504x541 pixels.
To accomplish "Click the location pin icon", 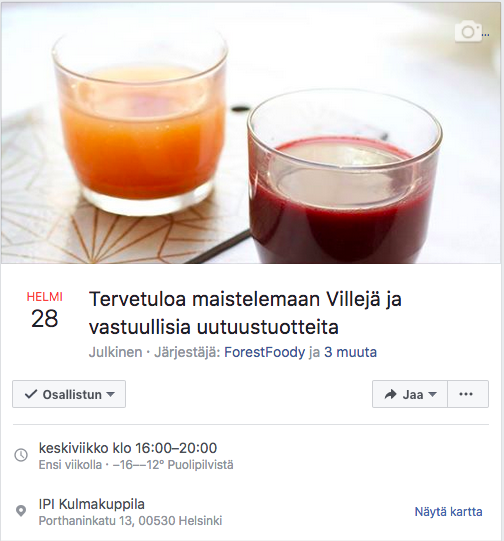I will 21,511.
